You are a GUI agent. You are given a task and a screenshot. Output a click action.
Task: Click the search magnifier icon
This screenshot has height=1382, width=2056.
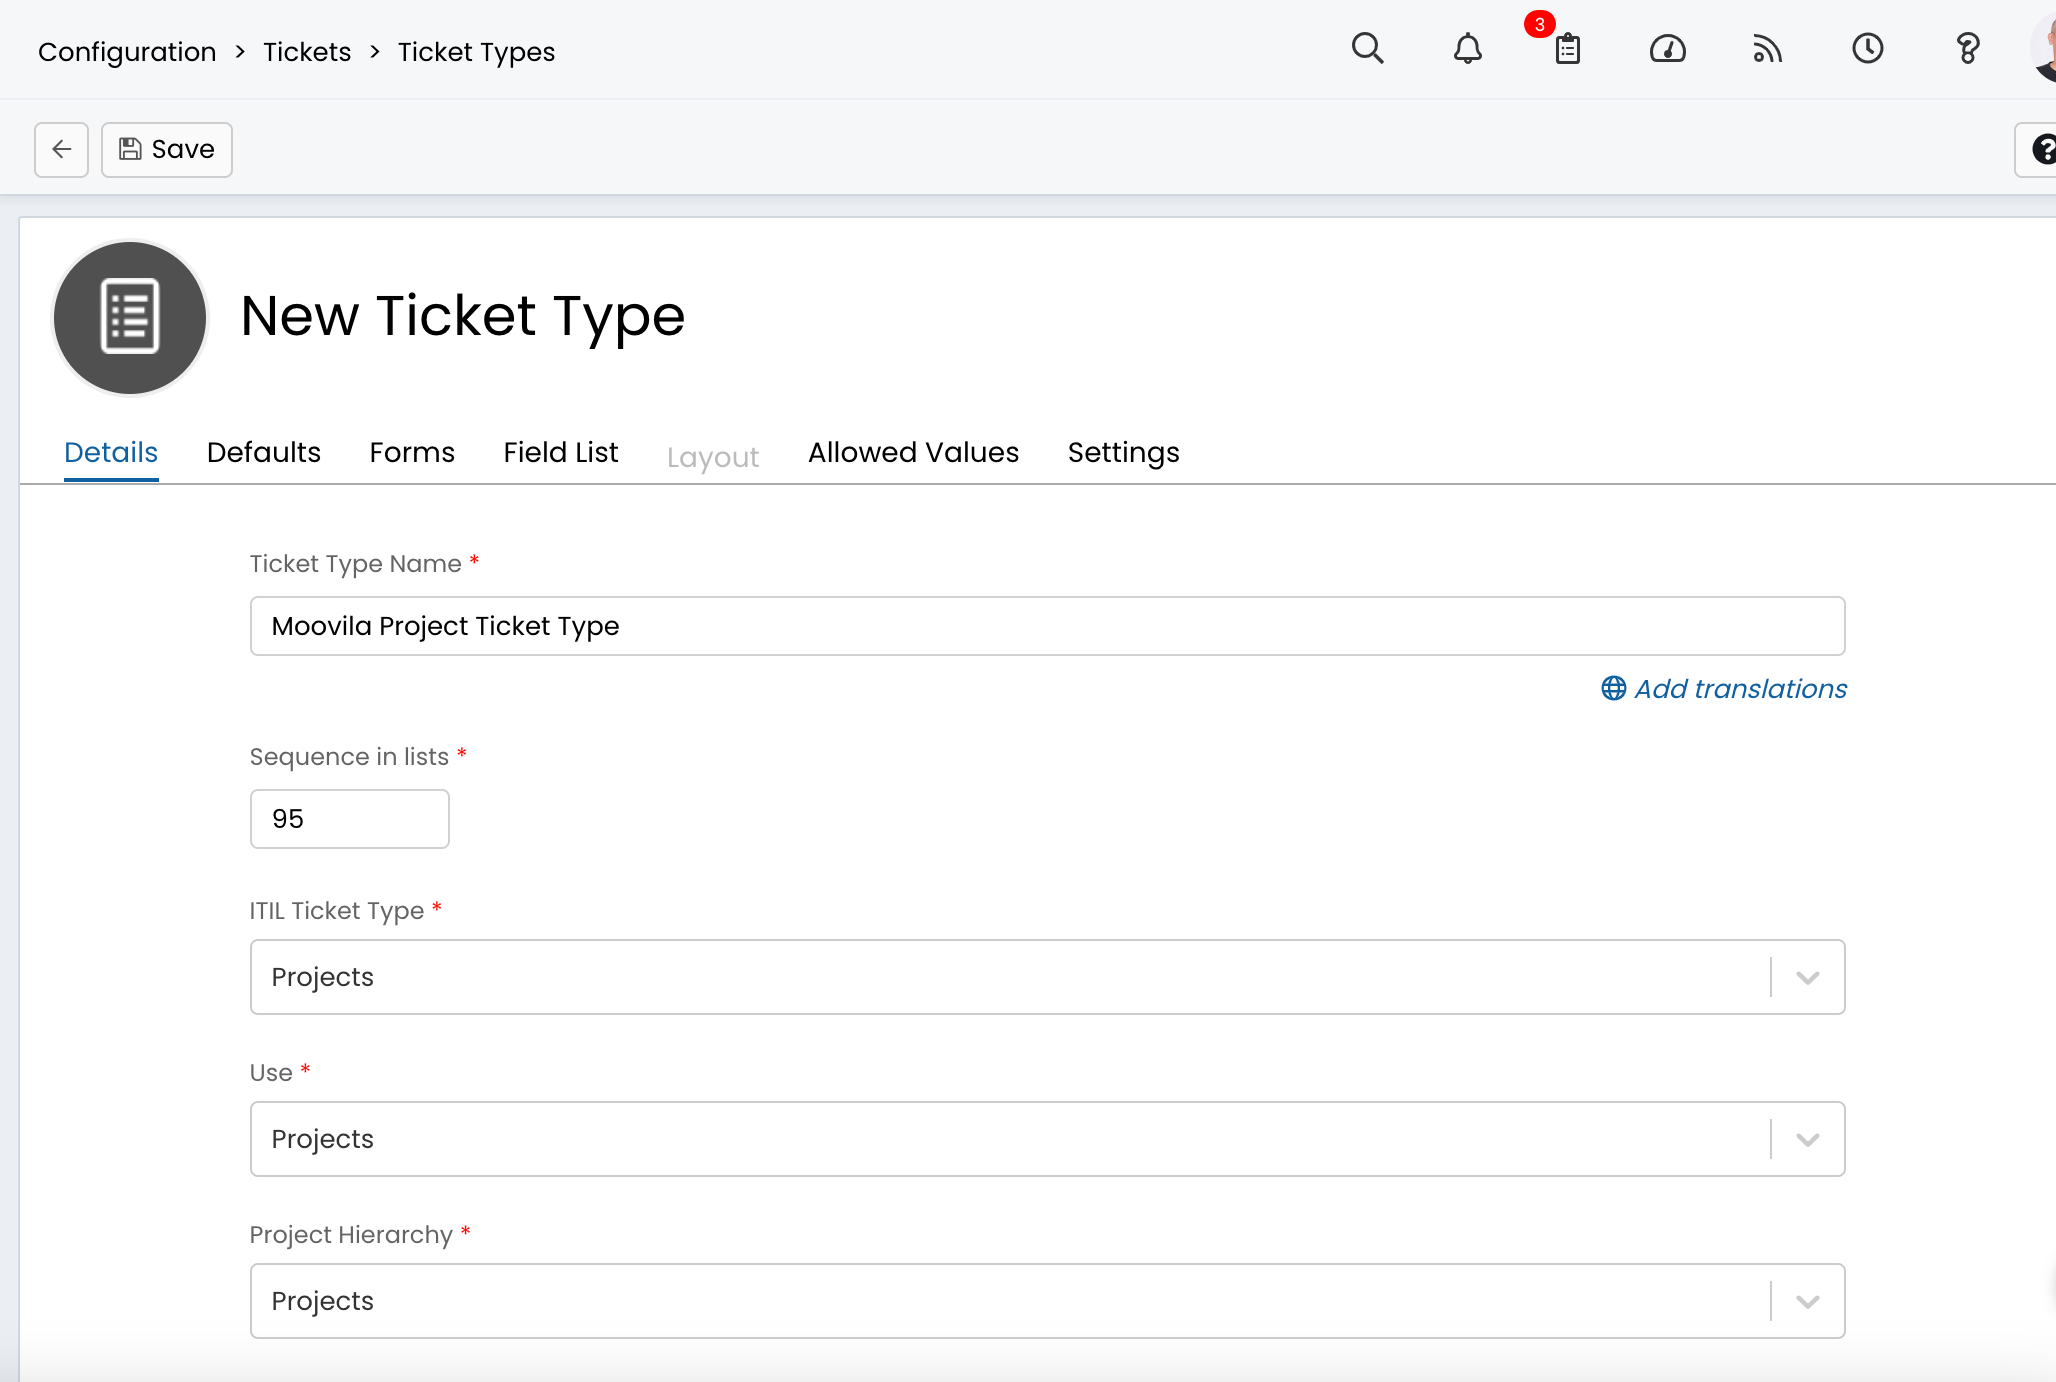pos(1367,48)
